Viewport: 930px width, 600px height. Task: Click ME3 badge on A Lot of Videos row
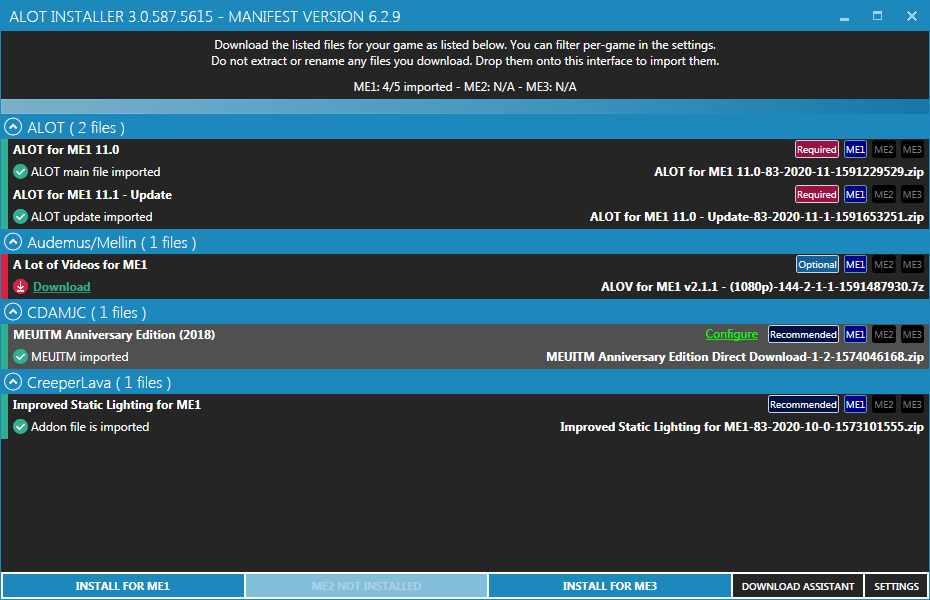point(912,264)
